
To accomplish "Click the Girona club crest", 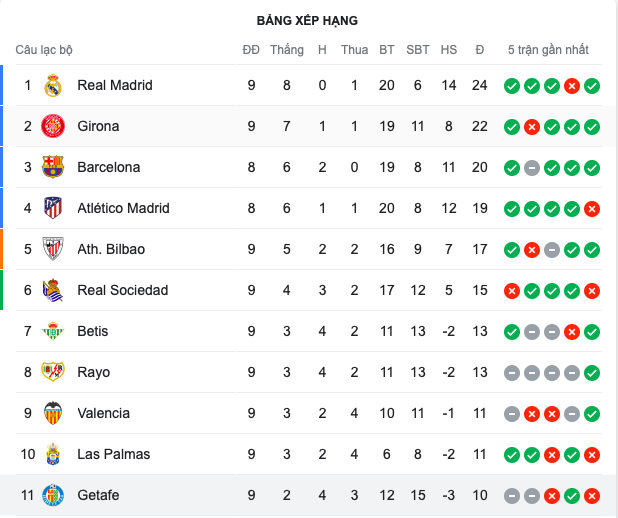I will [x=53, y=127].
